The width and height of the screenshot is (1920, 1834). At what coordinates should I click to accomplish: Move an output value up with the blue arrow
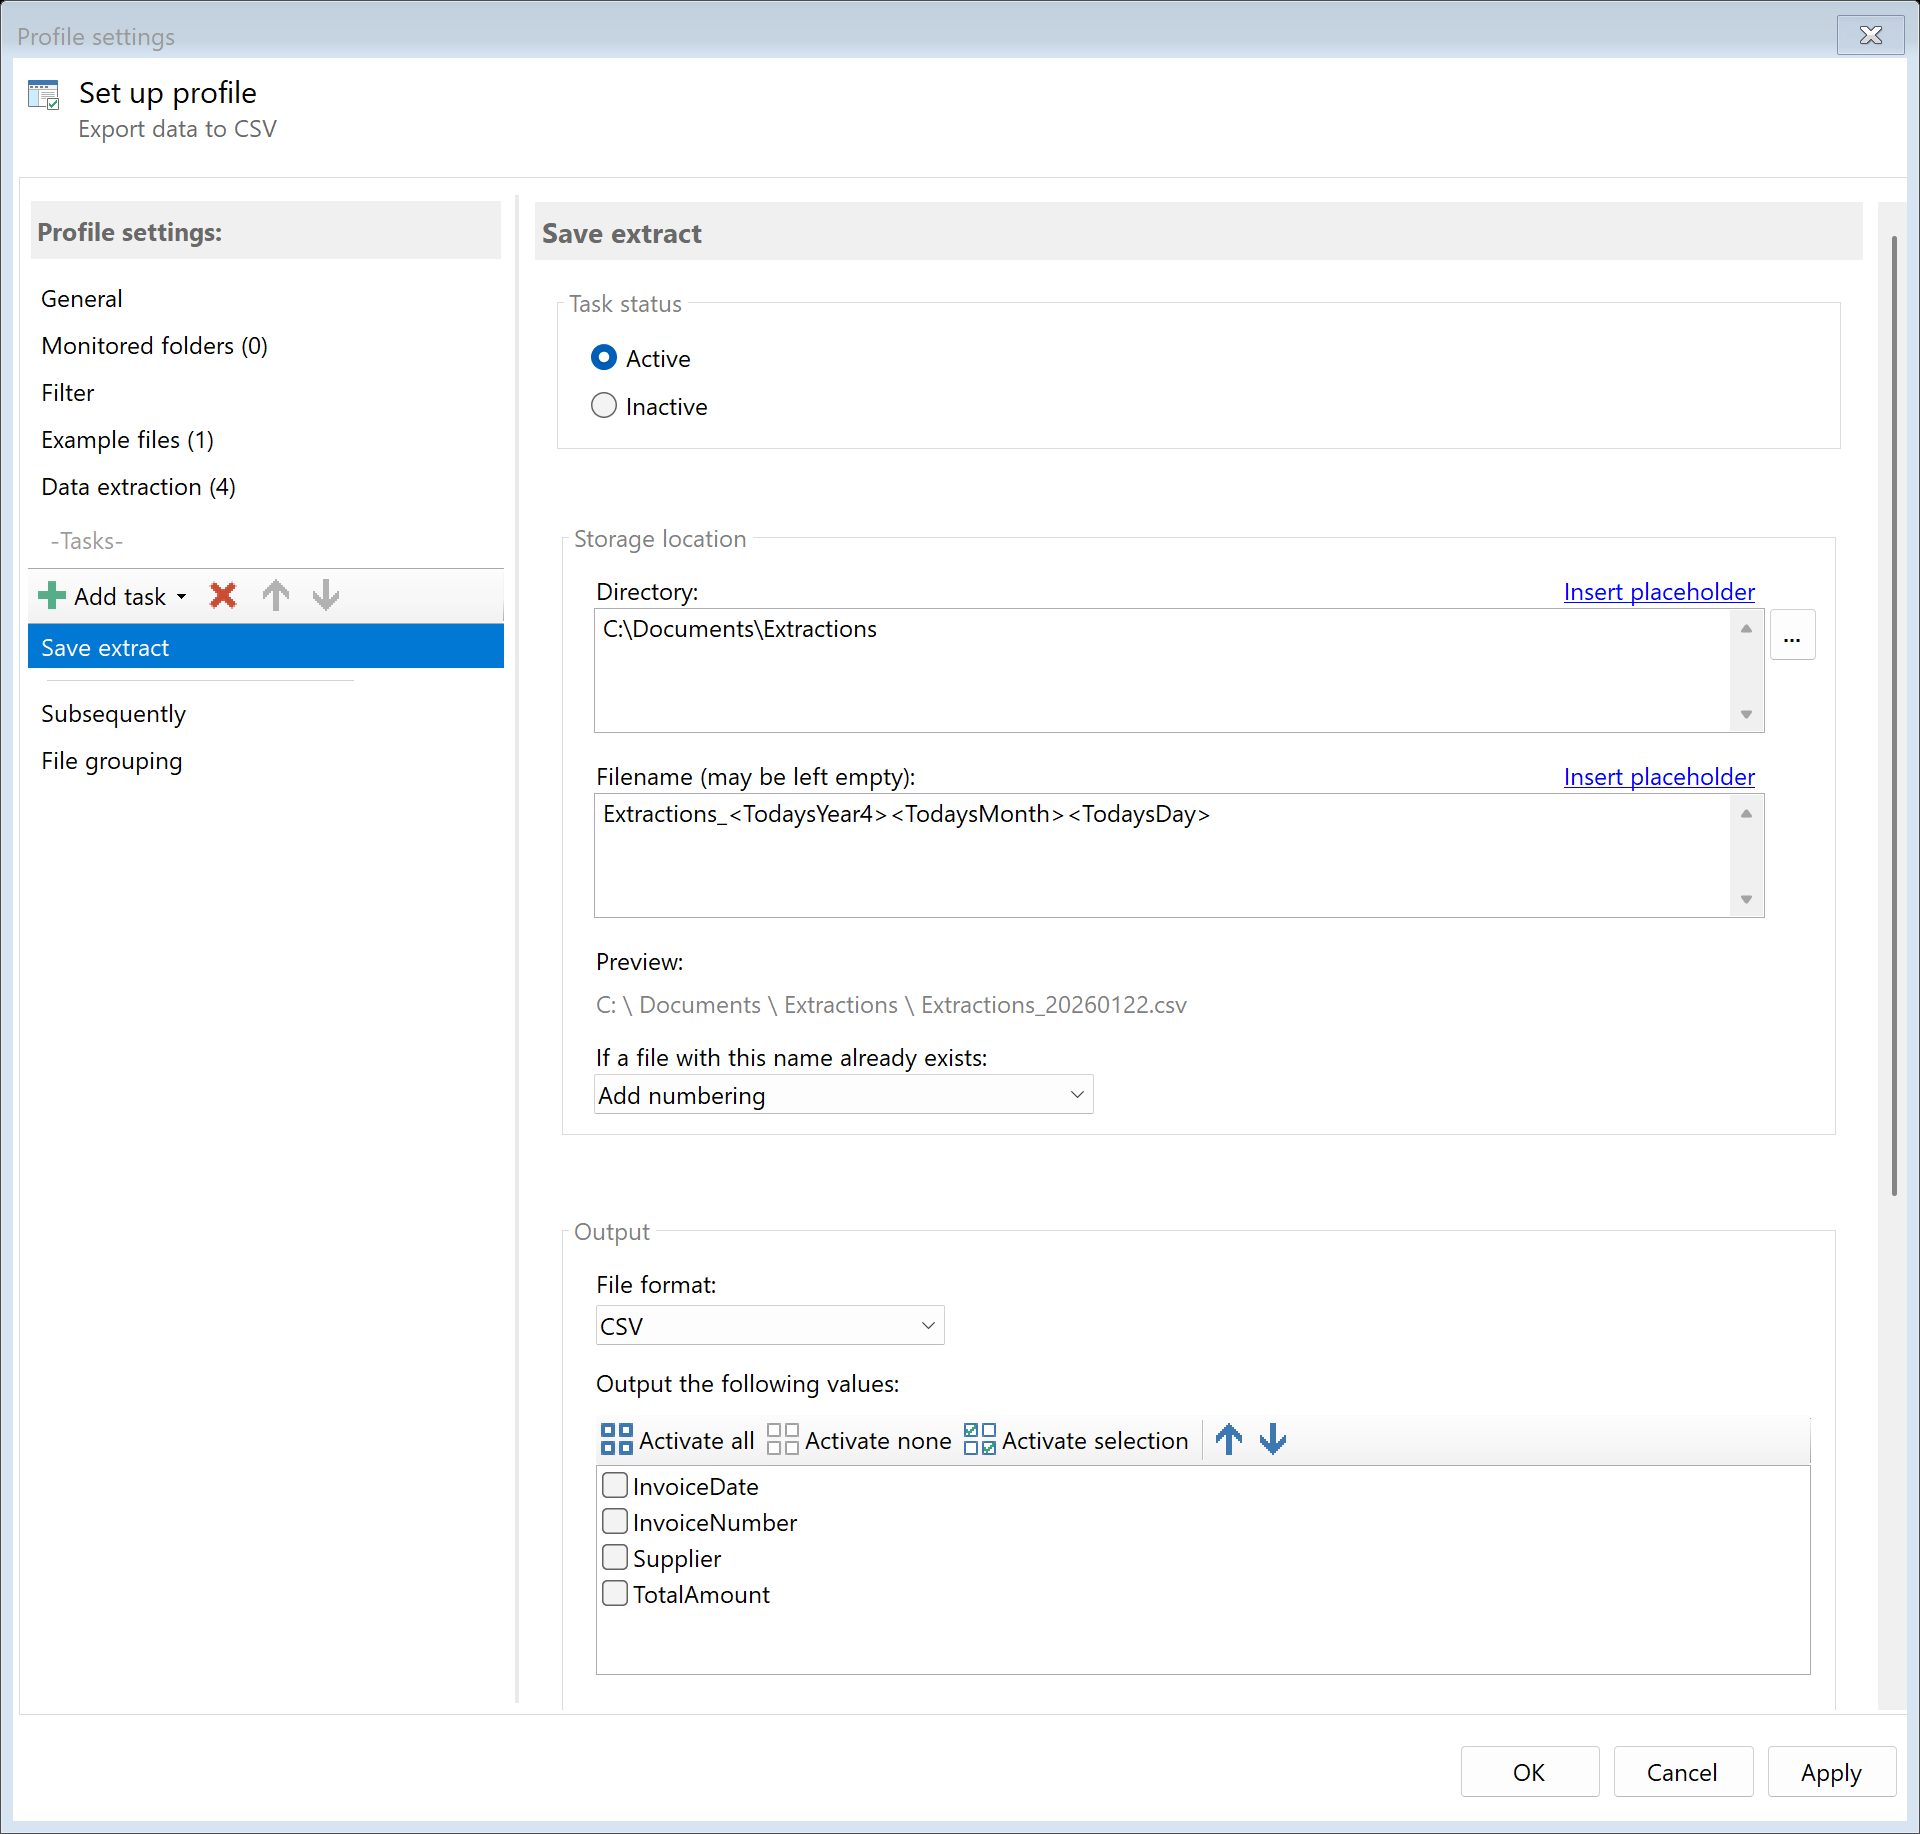click(x=1228, y=1439)
